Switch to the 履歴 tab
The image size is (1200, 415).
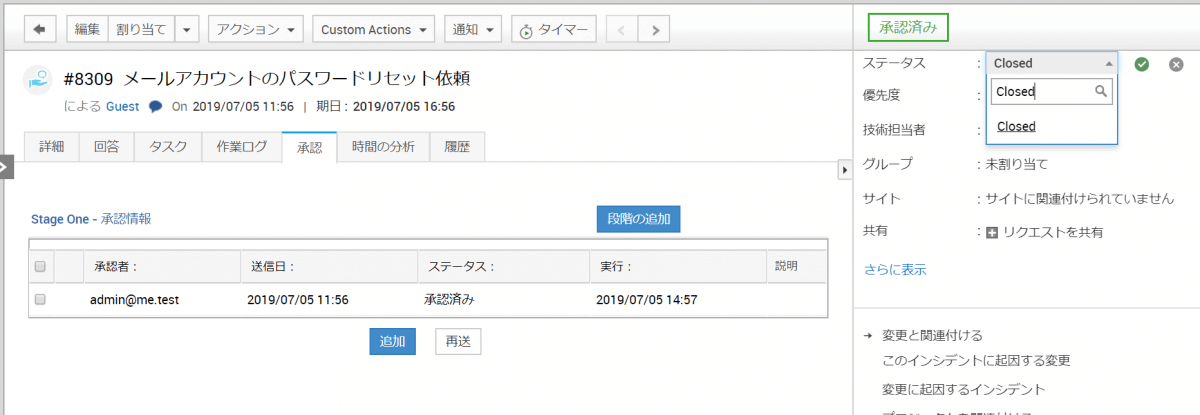coord(457,147)
